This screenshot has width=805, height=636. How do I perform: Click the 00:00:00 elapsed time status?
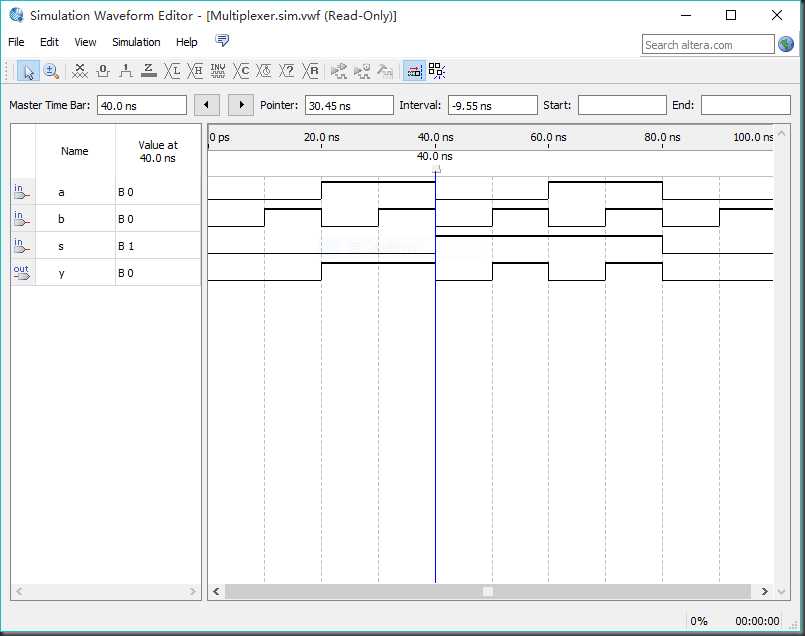pyautogui.click(x=757, y=621)
